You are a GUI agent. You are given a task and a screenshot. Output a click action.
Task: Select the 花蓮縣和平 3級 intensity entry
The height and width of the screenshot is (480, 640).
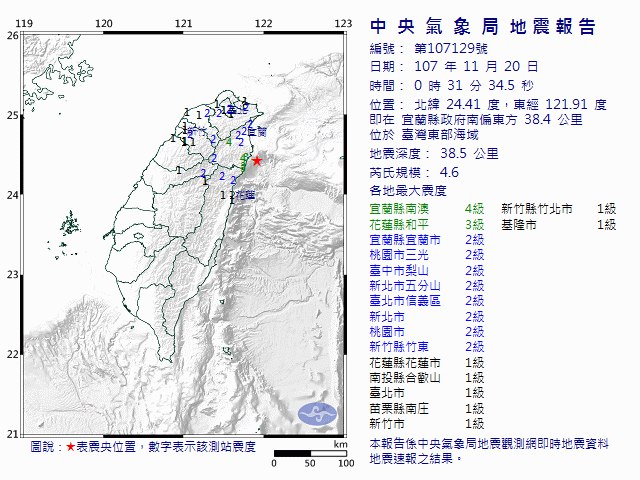pyautogui.click(x=427, y=224)
